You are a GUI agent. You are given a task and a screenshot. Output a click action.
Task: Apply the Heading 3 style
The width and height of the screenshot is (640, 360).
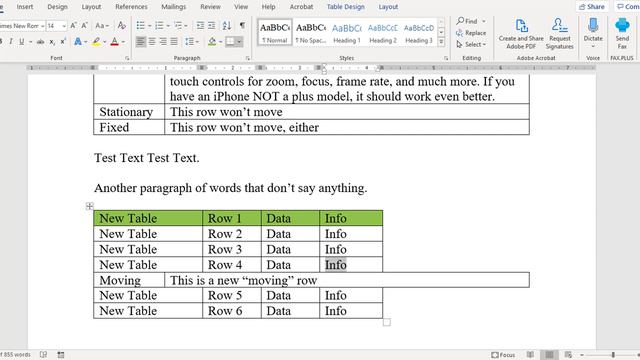(x=419, y=32)
